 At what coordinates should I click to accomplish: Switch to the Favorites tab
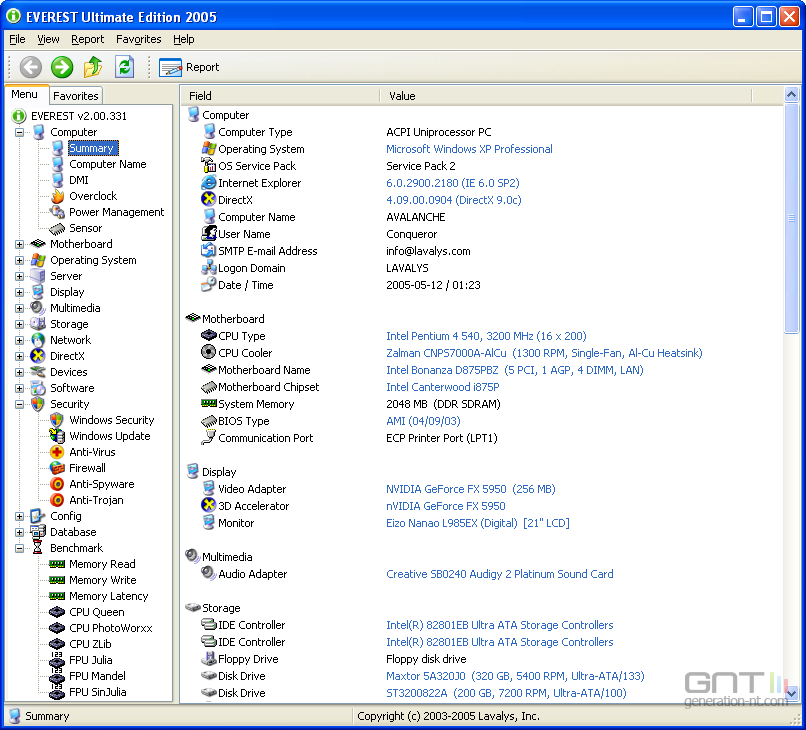coord(76,96)
